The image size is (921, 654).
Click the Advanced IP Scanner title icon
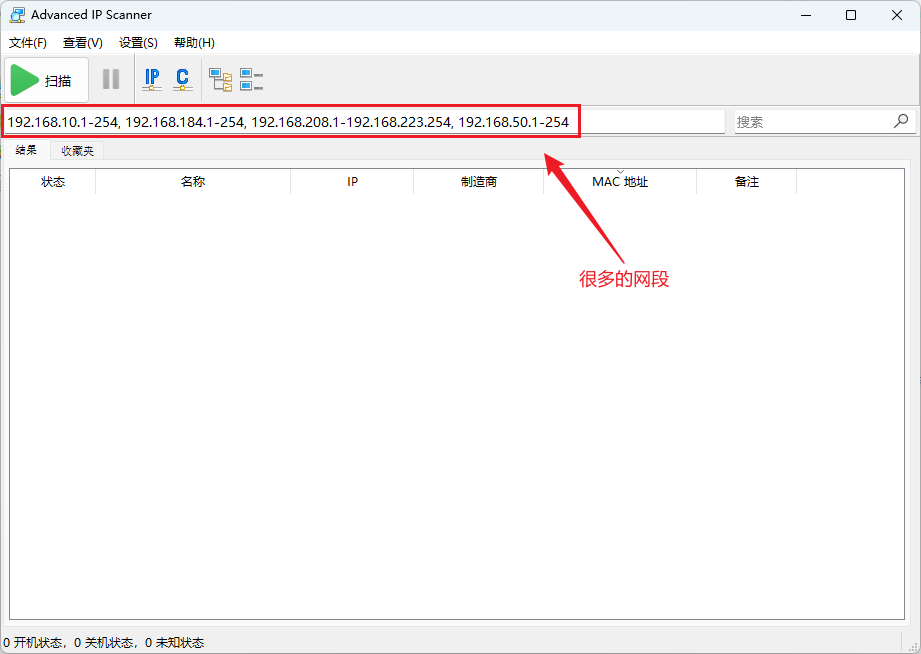[x=17, y=15]
